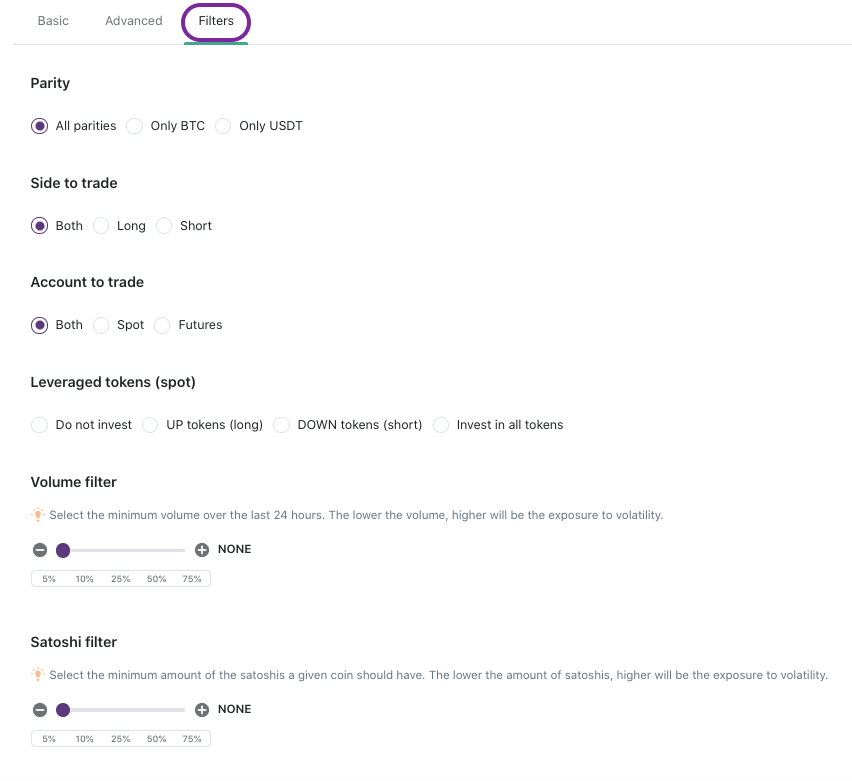Click the Volume filter slider handle
852x781 pixels.
63,550
